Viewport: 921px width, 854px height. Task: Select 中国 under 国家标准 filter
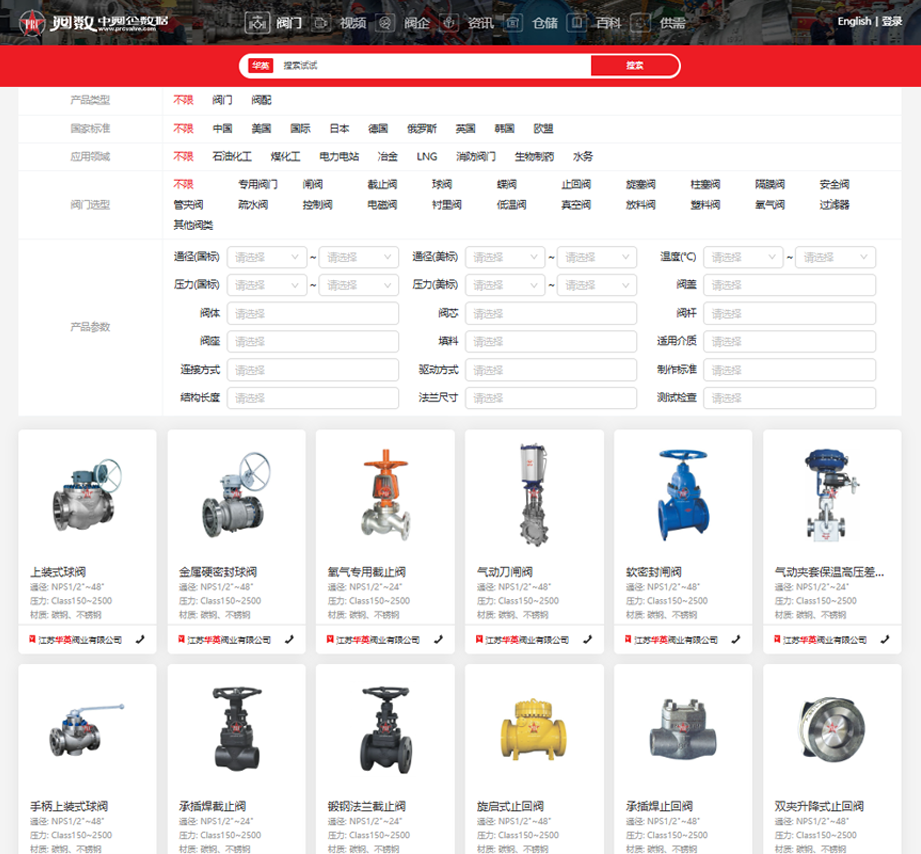222,129
